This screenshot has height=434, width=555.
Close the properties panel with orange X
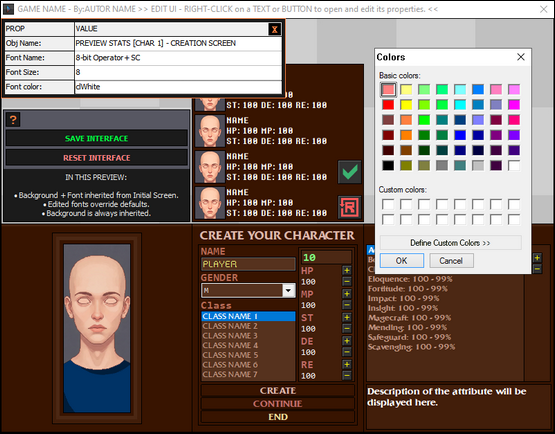click(275, 29)
